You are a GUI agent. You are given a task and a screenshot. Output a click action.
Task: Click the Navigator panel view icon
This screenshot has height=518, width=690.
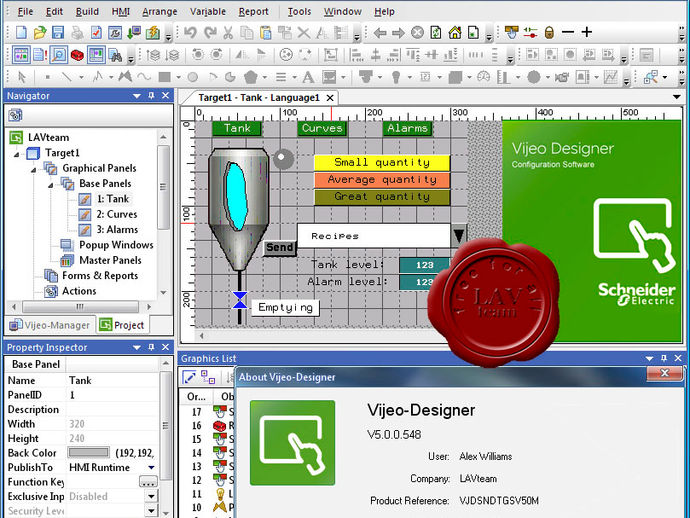click(x=15, y=115)
